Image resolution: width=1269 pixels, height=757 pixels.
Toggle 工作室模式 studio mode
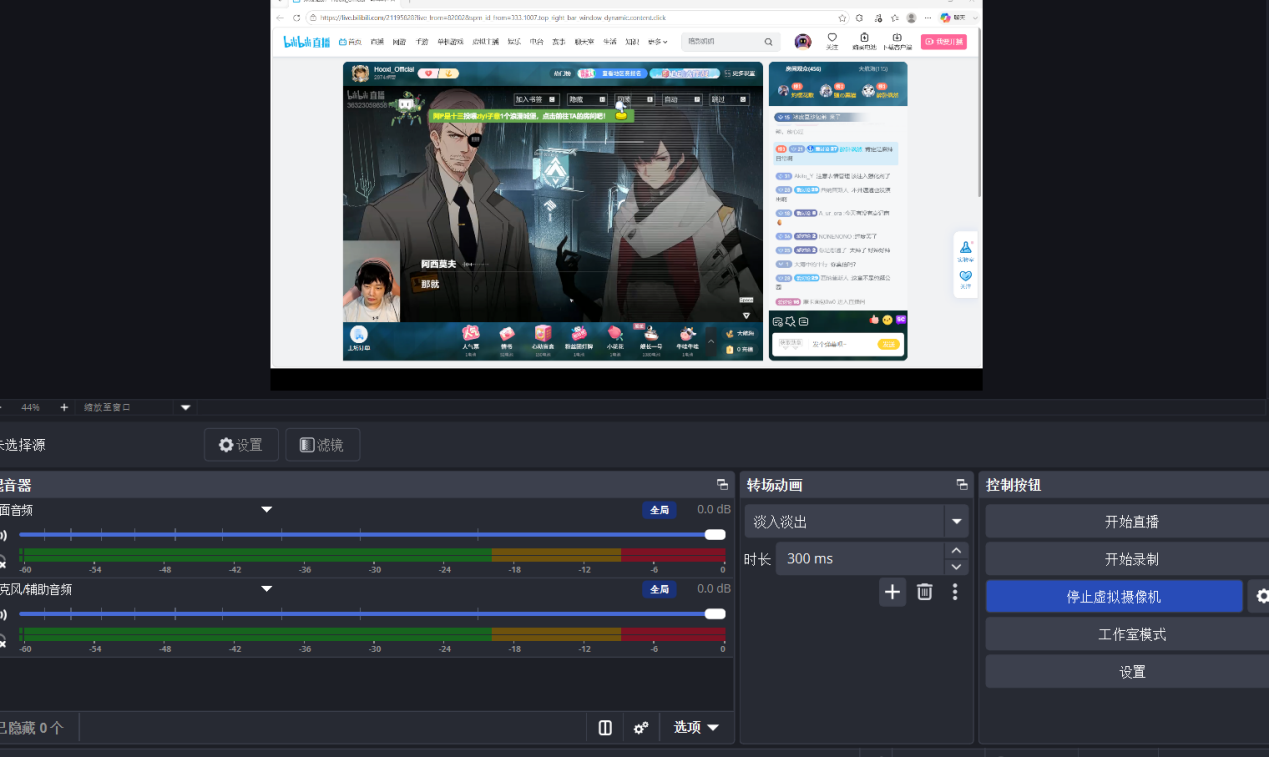tap(1132, 634)
